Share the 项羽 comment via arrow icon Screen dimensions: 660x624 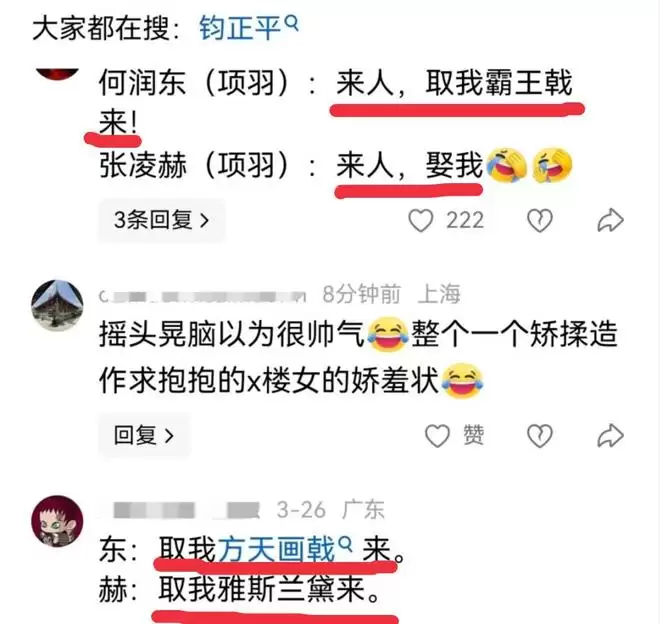[610, 220]
